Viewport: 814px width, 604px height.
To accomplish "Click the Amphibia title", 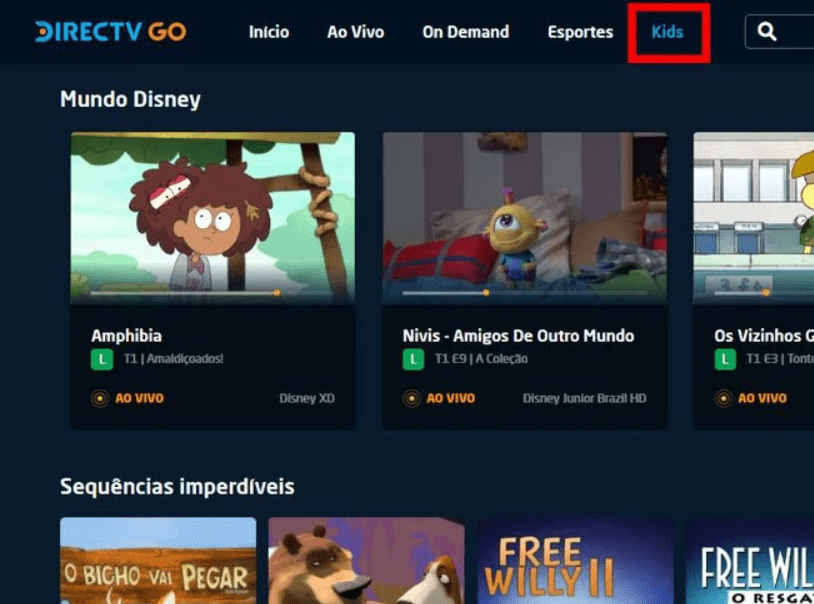I will (x=127, y=336).
